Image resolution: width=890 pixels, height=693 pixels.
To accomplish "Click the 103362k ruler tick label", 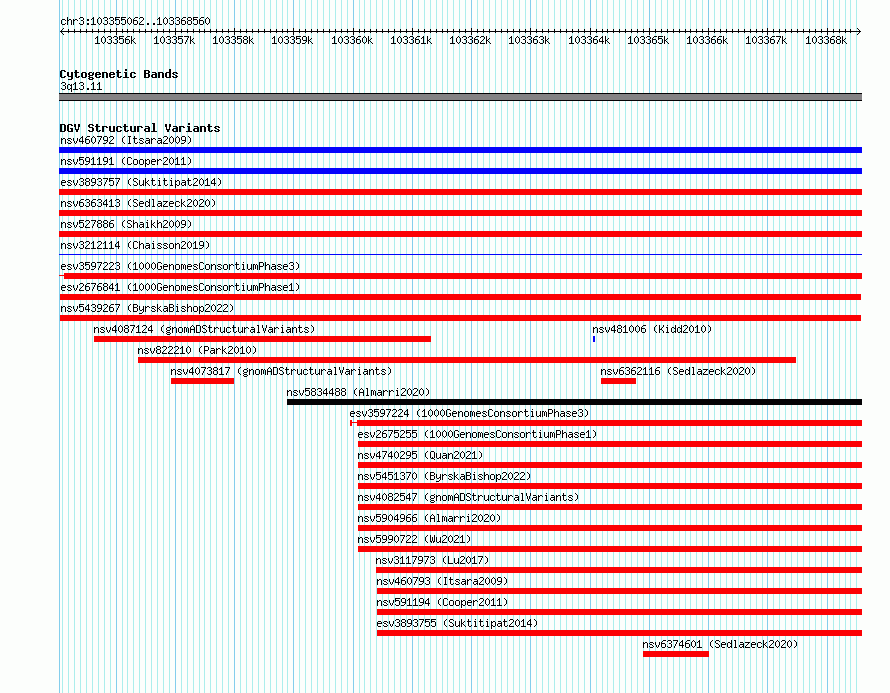I will (470, 40).
